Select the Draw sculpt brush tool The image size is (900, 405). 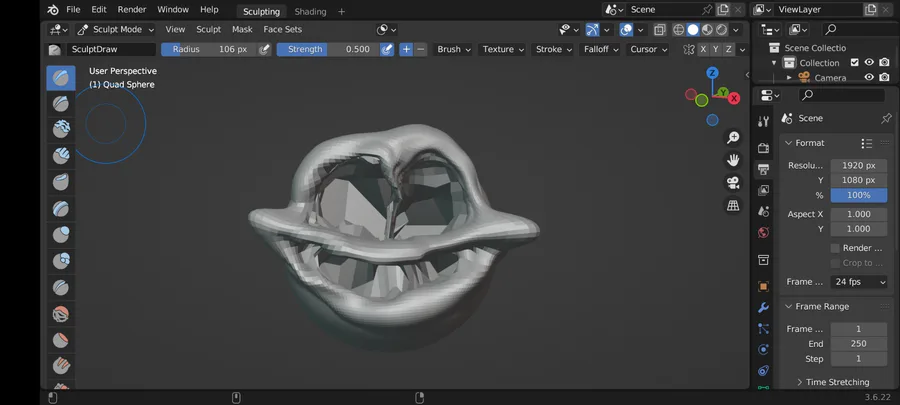click(61, 78)
